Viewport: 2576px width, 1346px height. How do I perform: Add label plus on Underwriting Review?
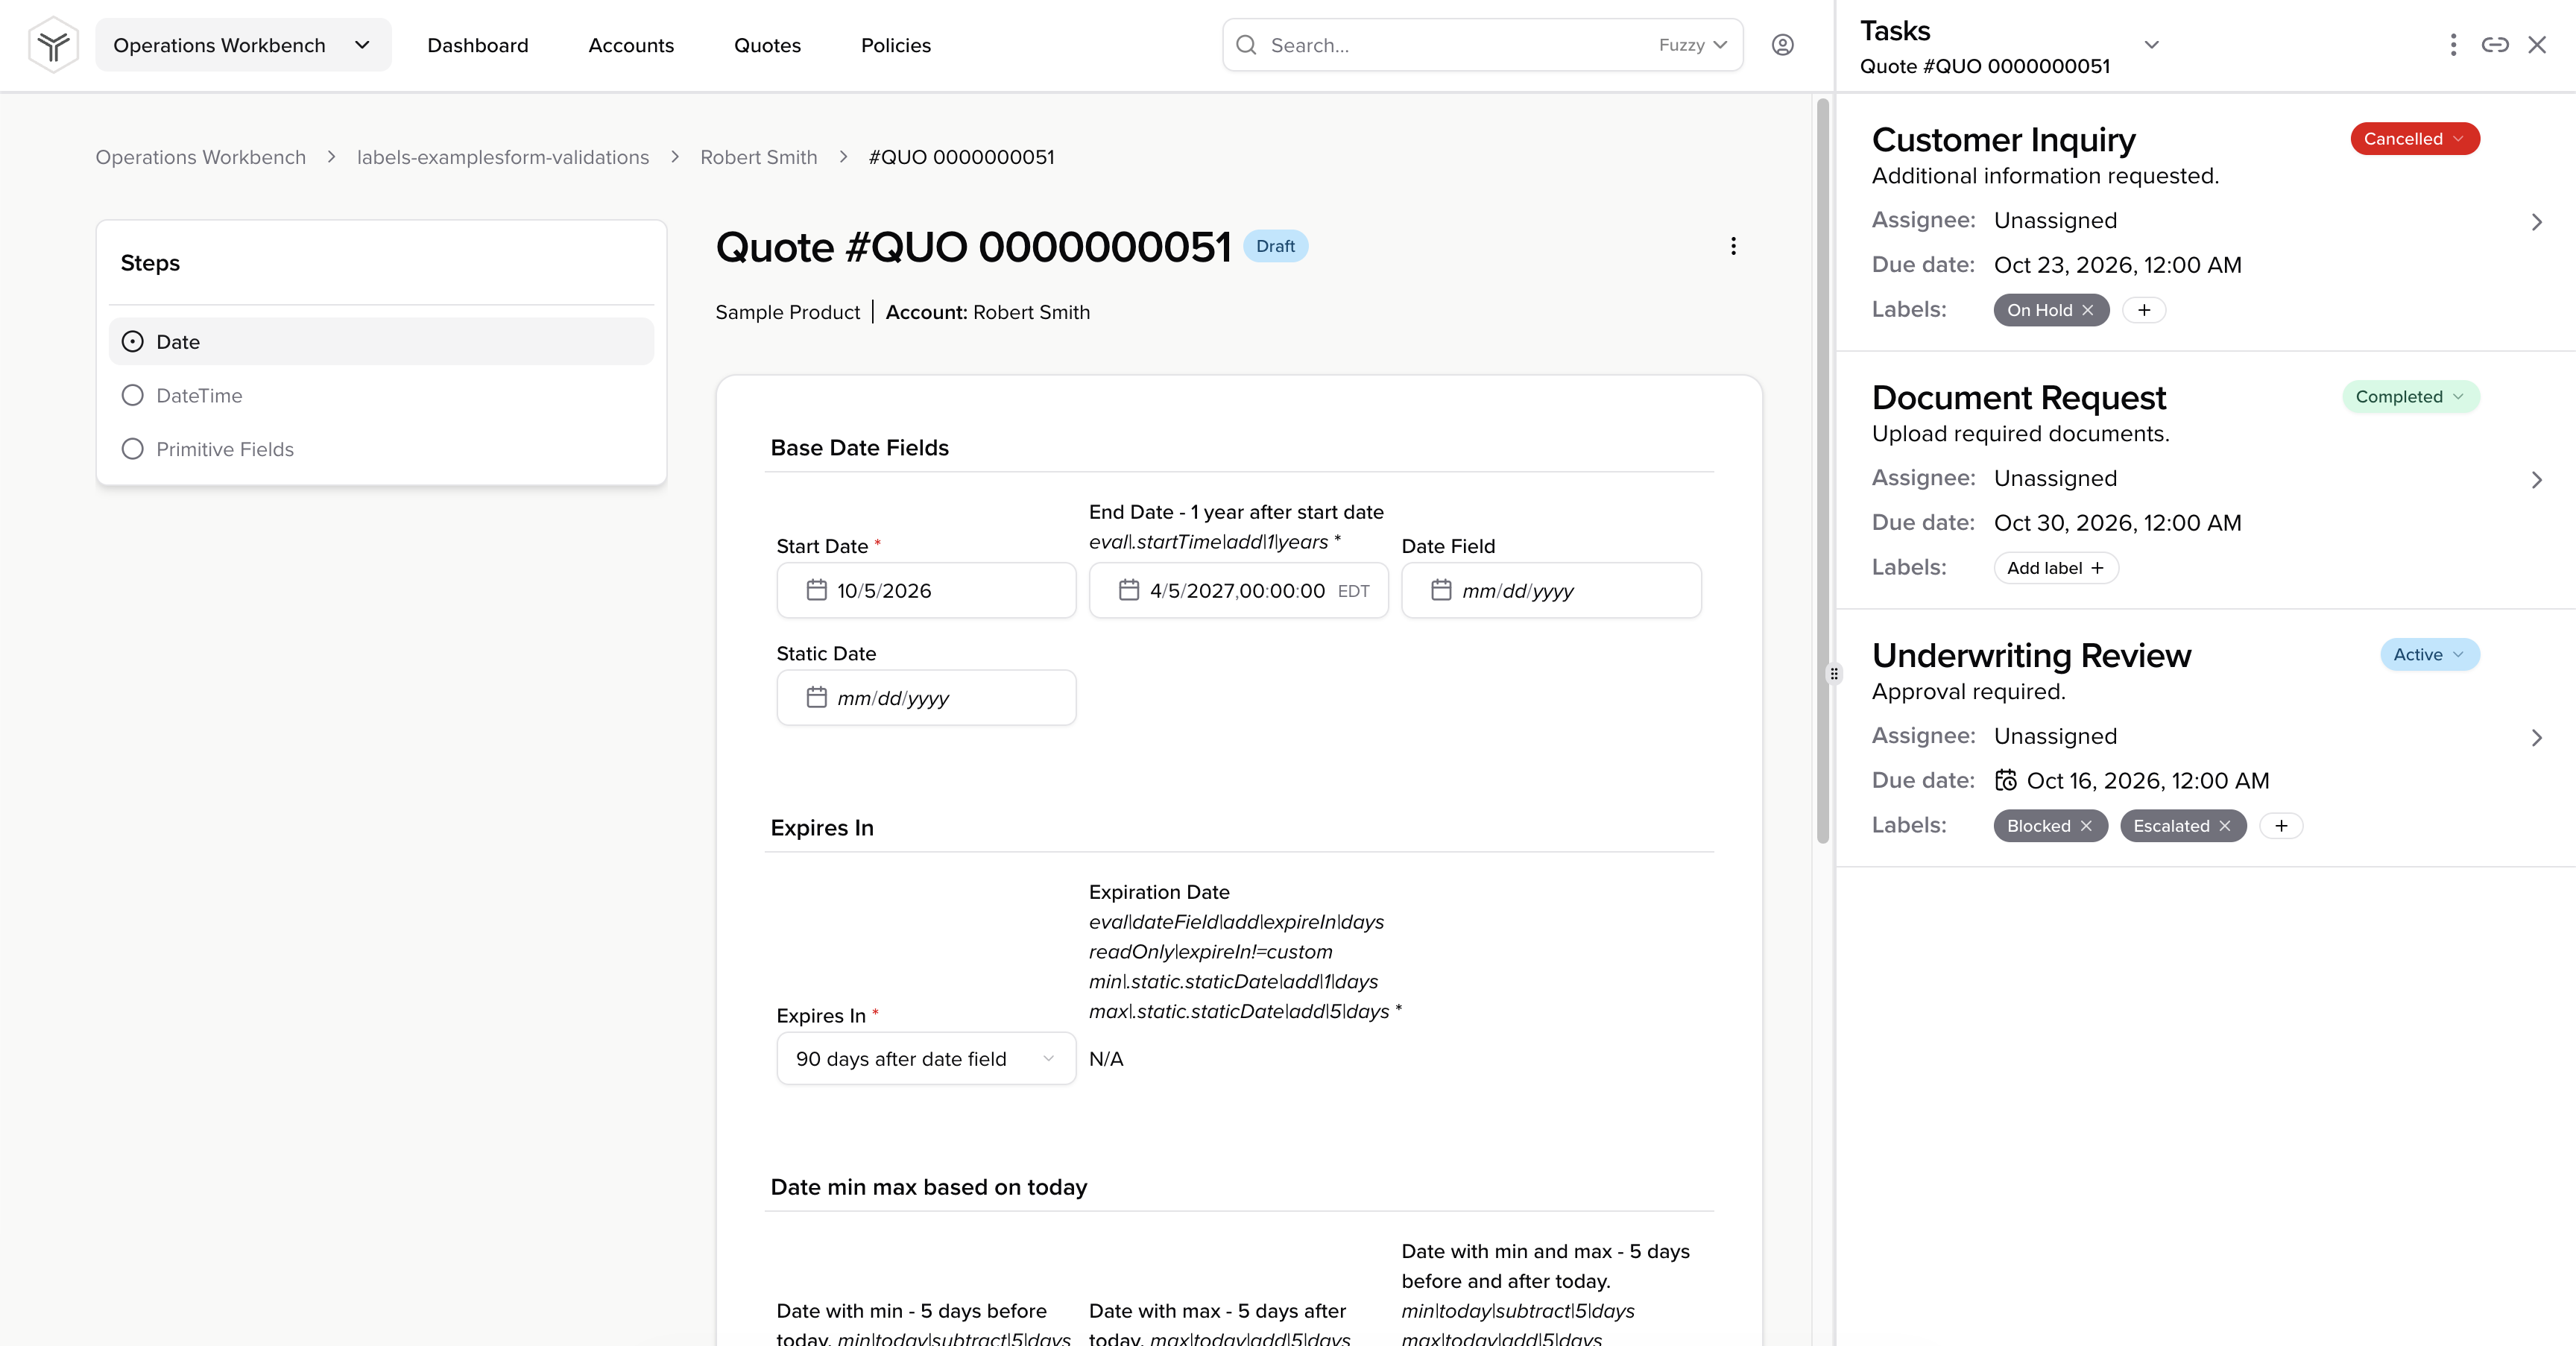coord(2281,826)
